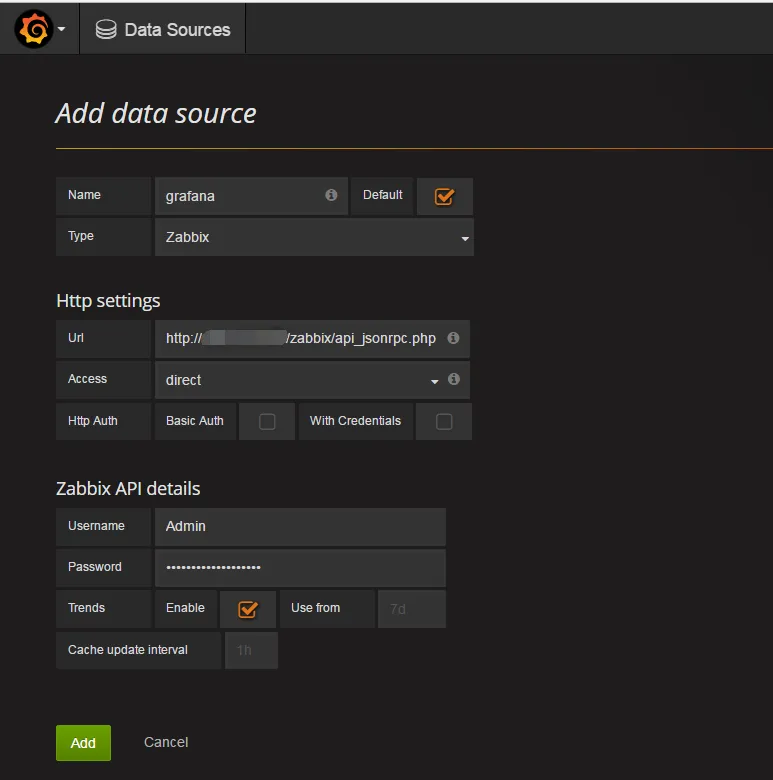Click the Password input field
Image resolution: width=773 pixels, height=780 pixels.
click(300, 567)
